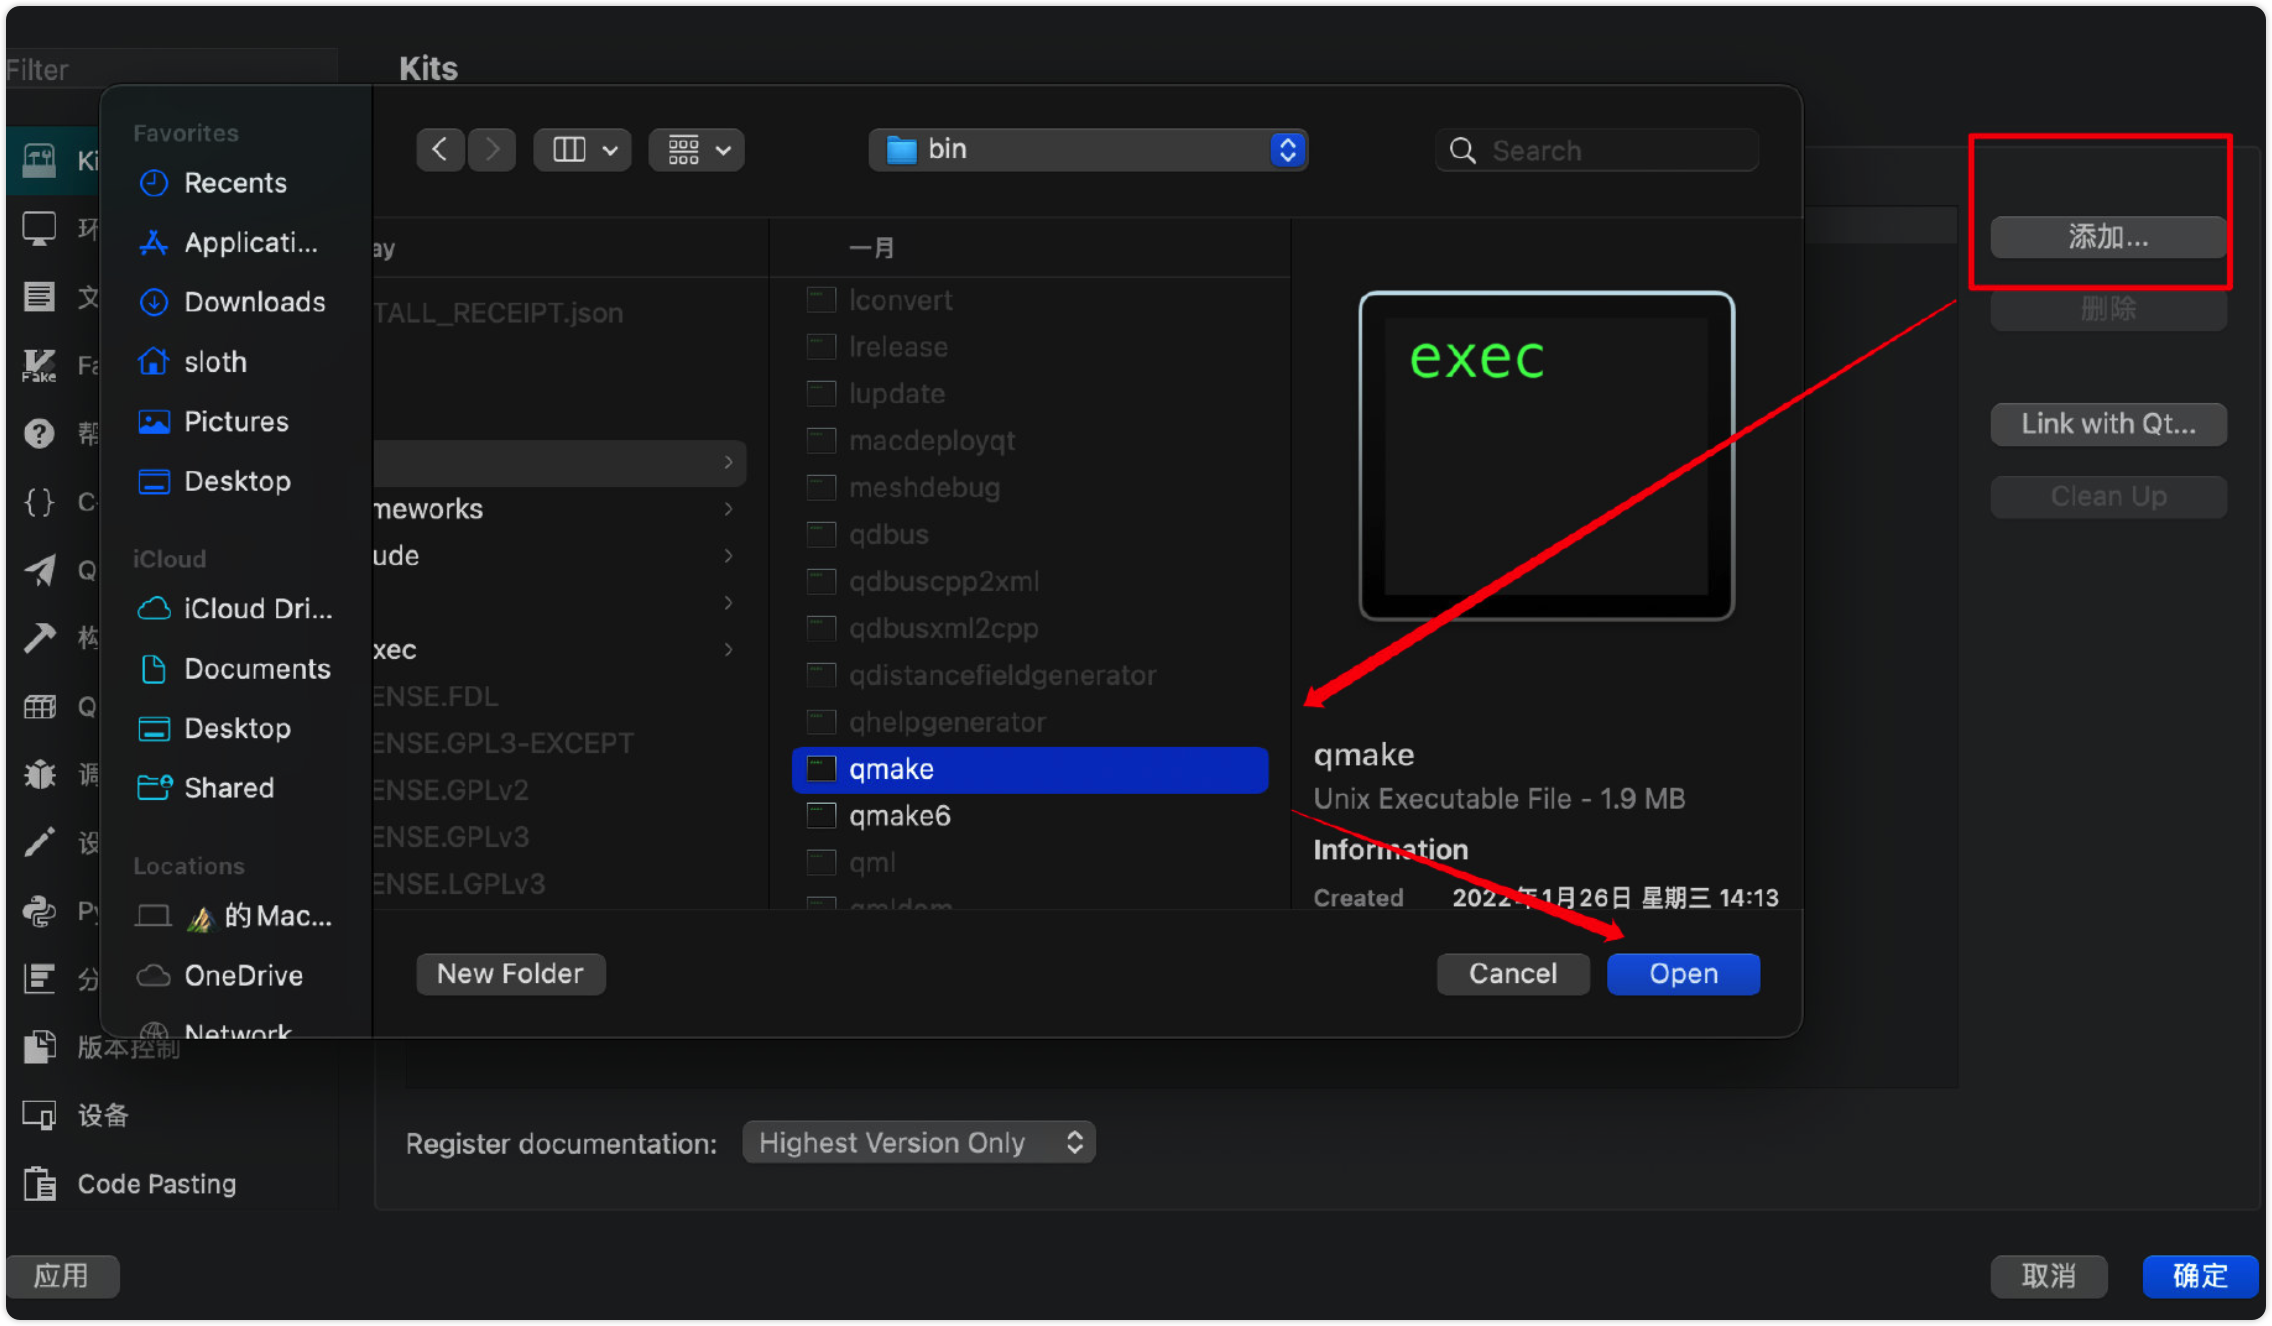
Task: Click the Open button
Action: 1683,974
